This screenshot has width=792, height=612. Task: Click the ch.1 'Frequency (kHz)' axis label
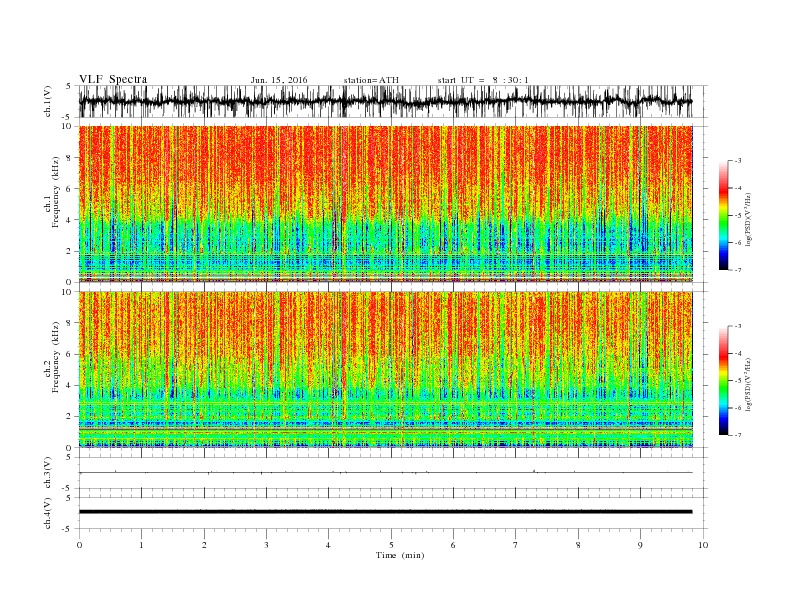click(56, 192)
